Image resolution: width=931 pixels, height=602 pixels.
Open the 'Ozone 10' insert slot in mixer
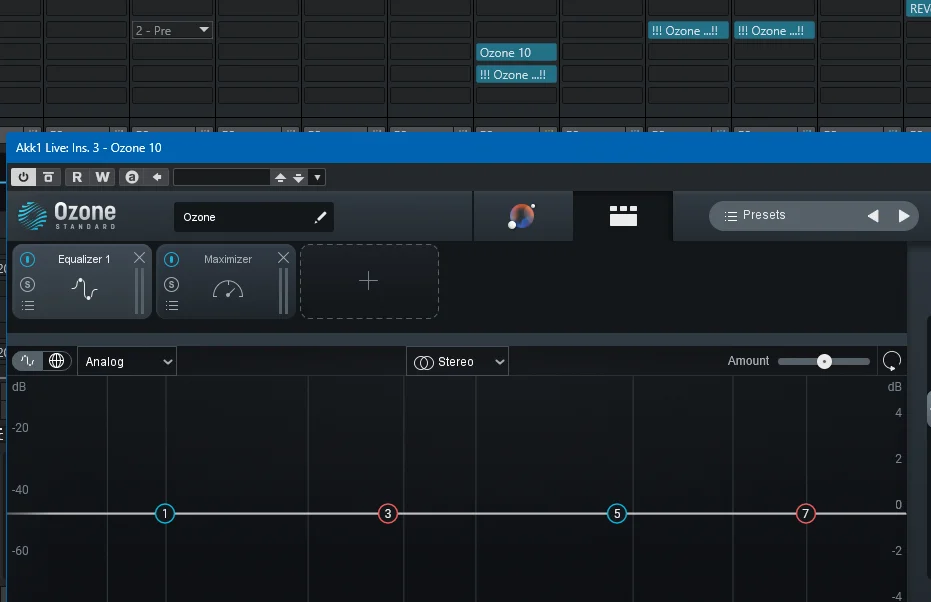[x=516, y=53]
